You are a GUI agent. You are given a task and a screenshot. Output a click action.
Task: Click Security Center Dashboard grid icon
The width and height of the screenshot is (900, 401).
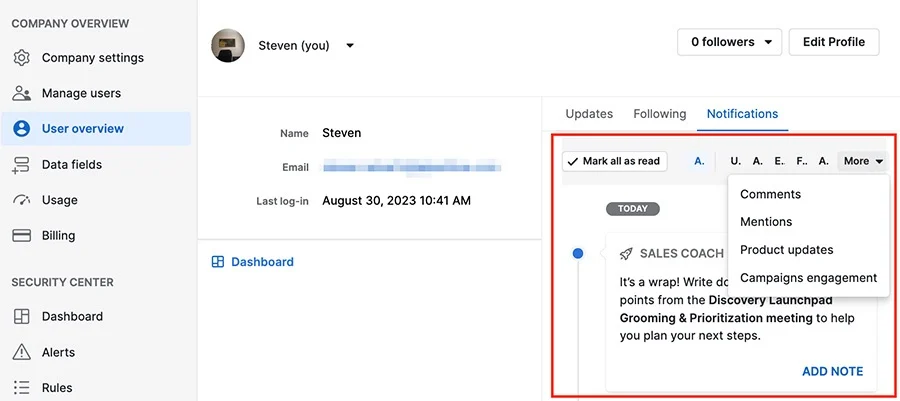(x=21, y=317)
